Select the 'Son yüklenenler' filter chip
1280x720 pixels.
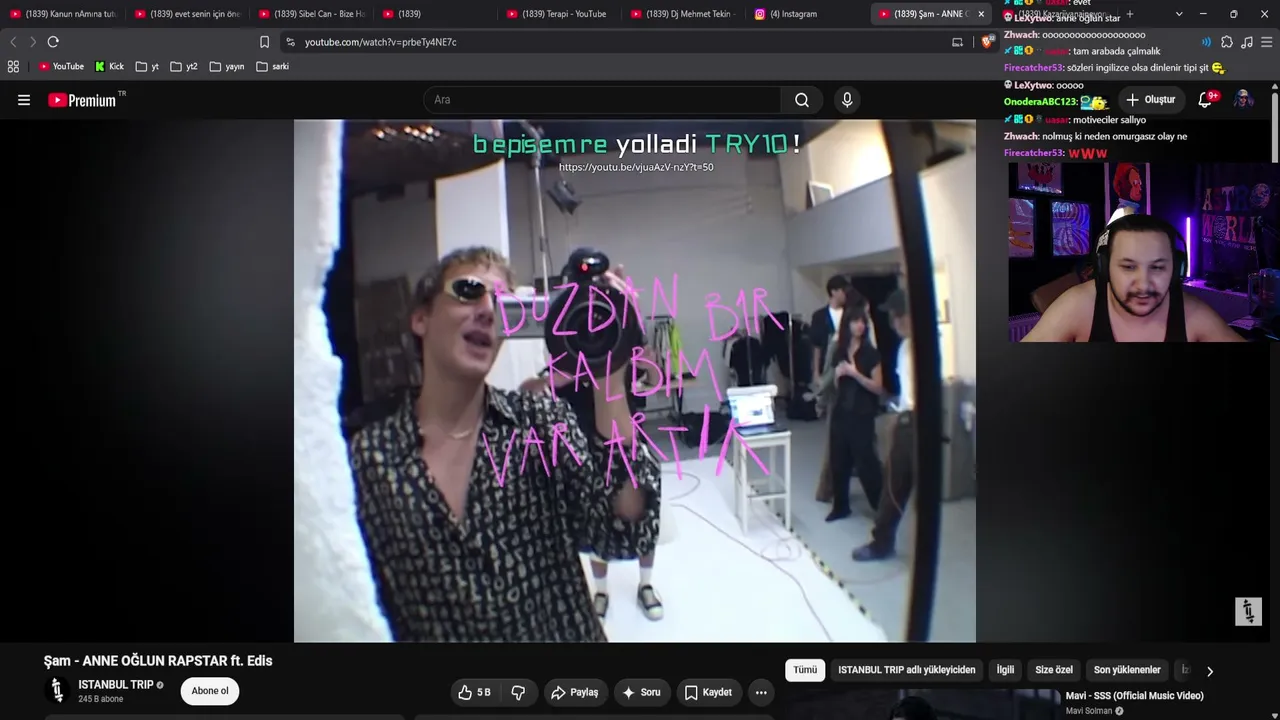coord(1127,670)
